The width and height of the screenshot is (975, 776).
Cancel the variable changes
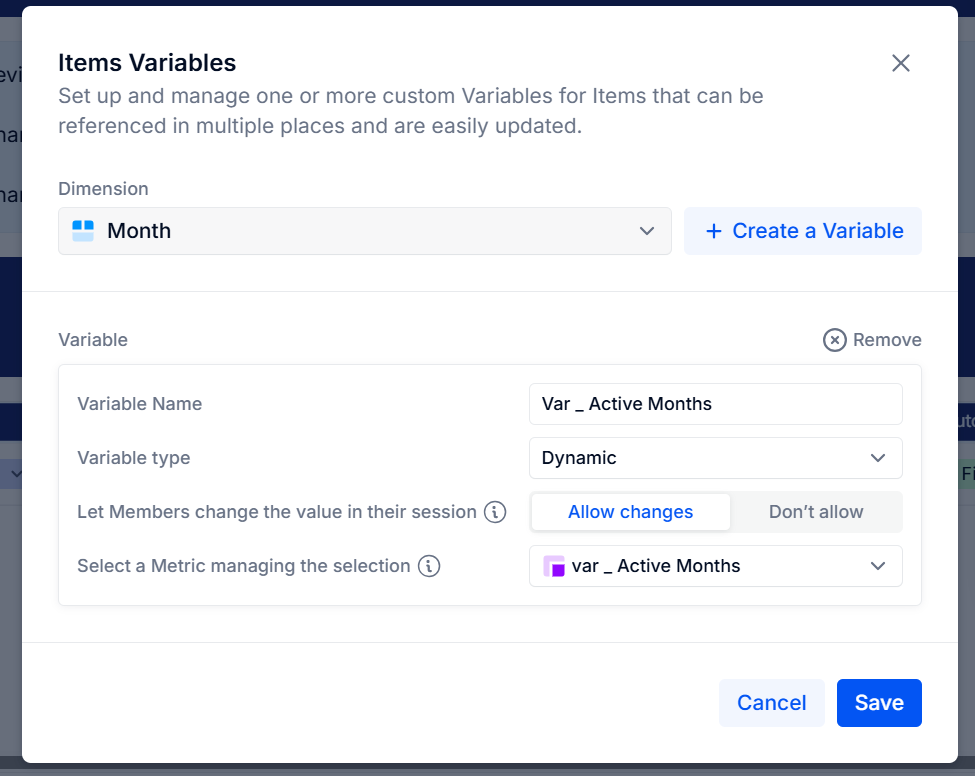[772, 703]
